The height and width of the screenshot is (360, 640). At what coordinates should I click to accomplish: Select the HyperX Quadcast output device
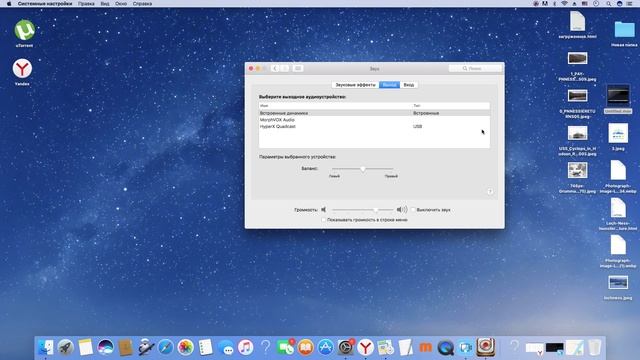374,126
